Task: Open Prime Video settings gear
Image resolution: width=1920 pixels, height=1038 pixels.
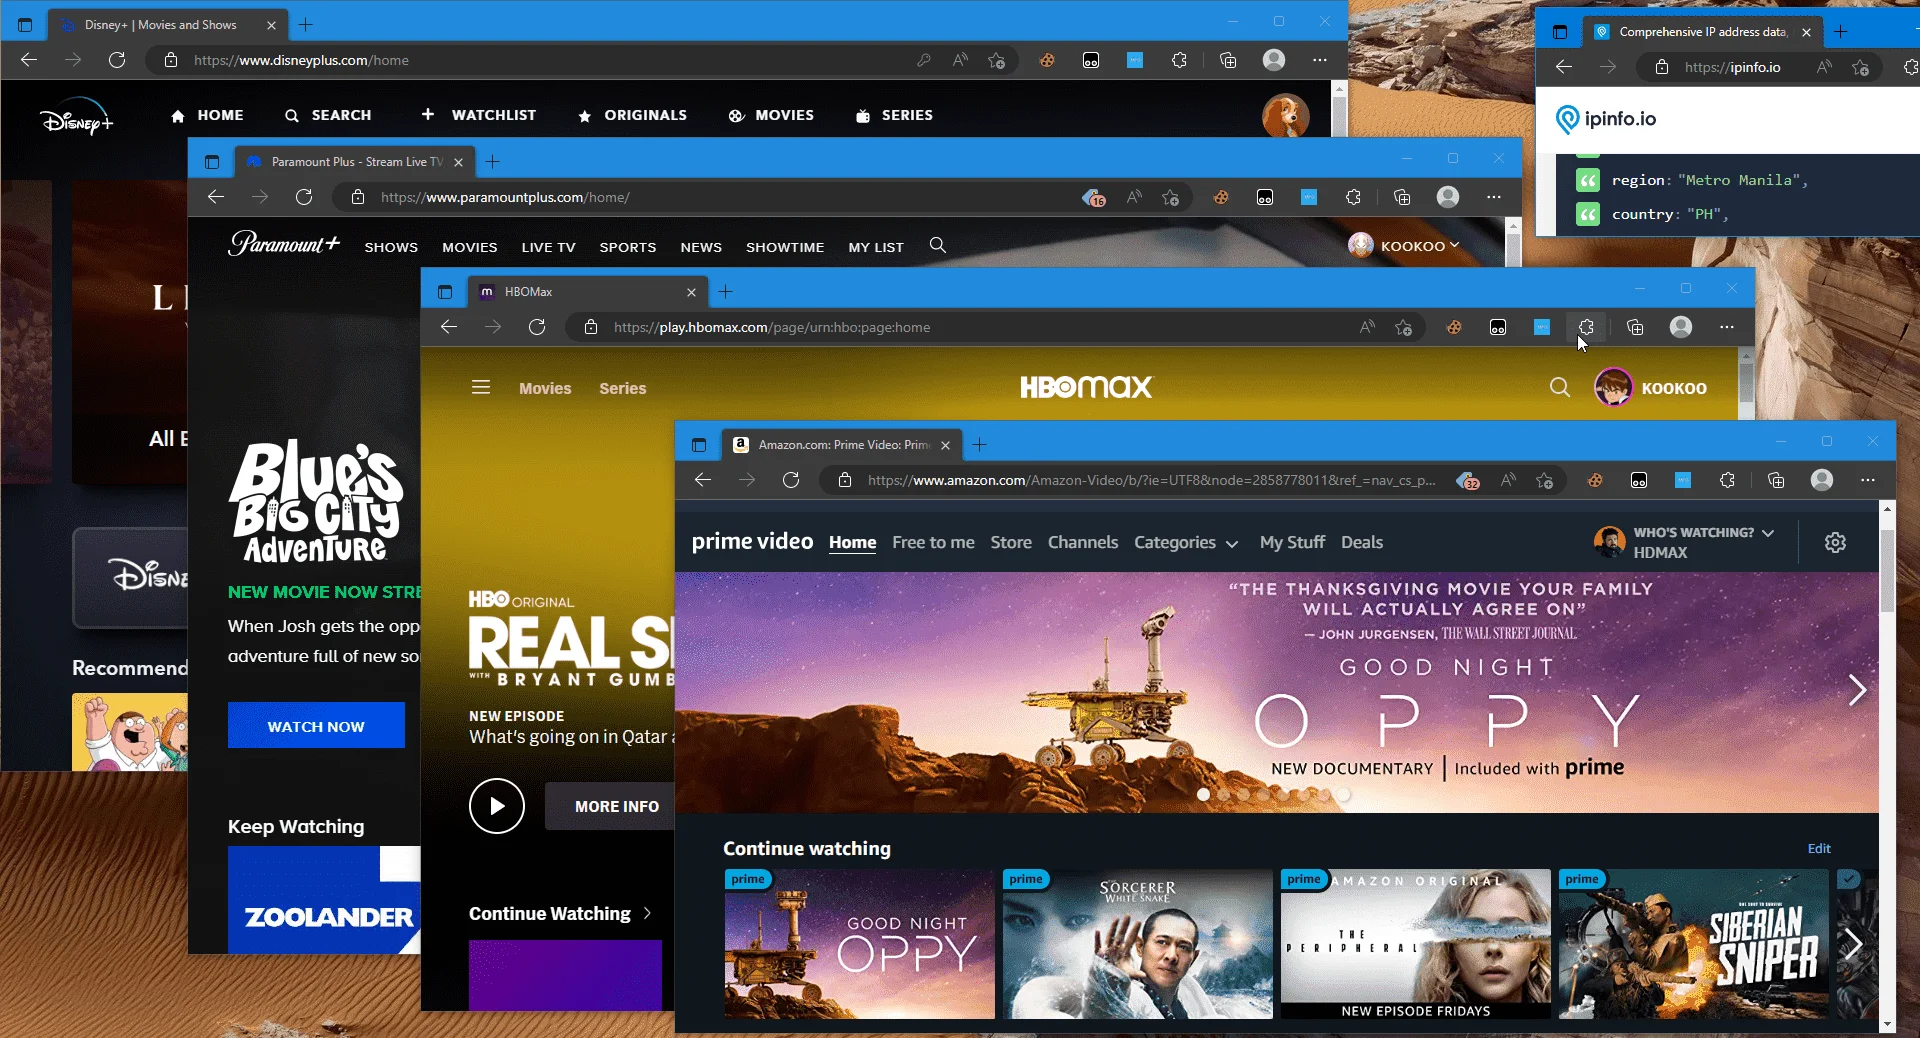Action: pos(1835,542)
